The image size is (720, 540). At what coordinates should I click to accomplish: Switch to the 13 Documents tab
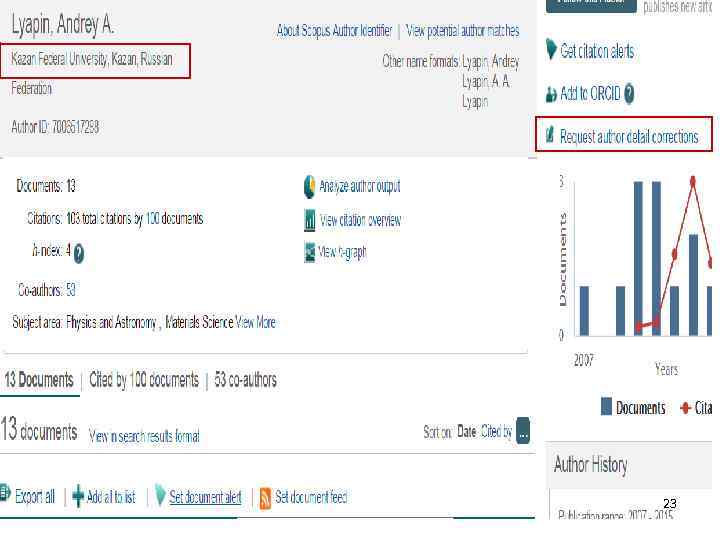click(39, 380)
